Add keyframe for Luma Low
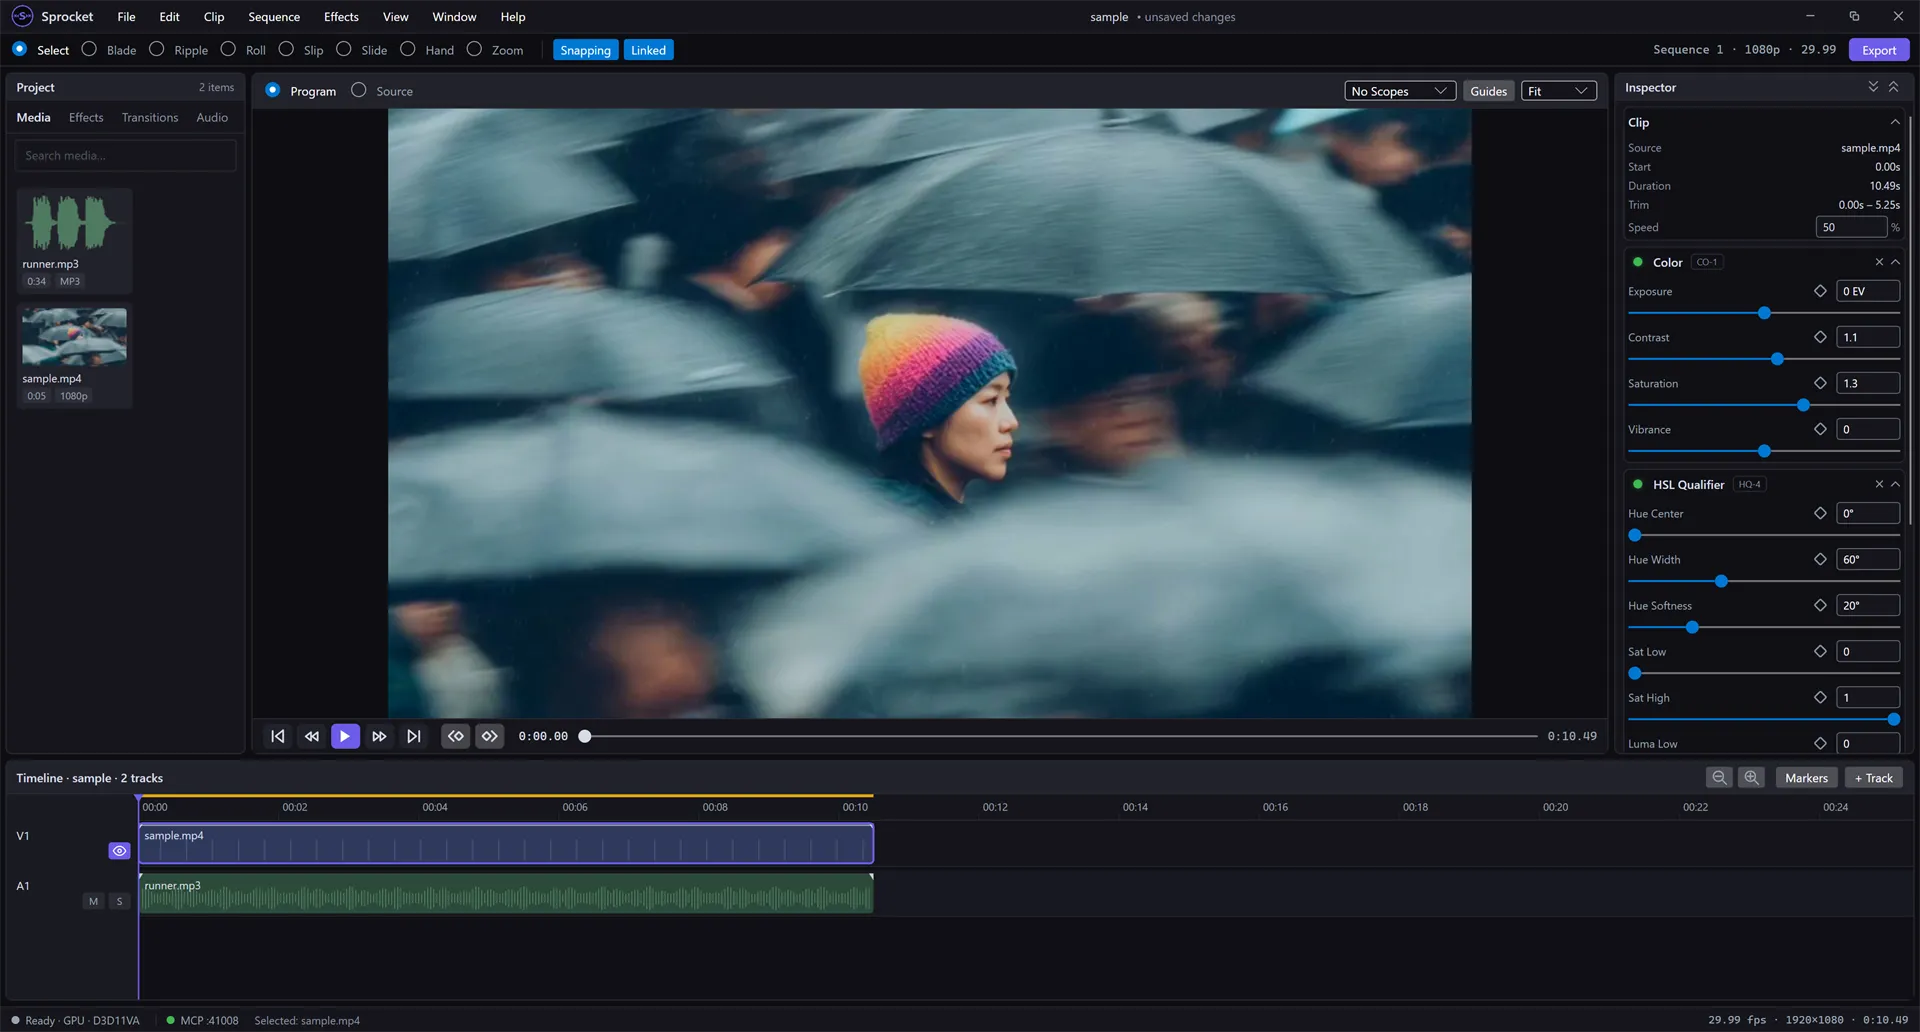1920x1032 pixels. click(x=1820, y=743)
